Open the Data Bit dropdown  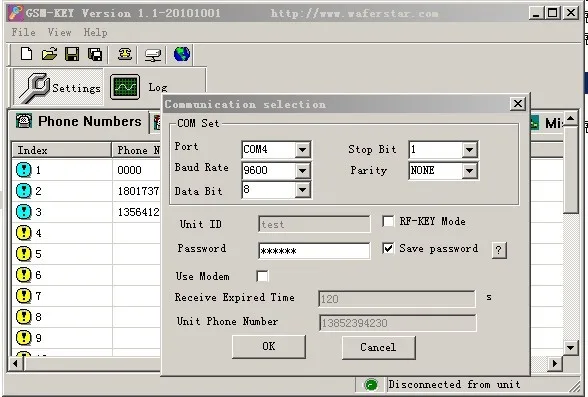302,190
